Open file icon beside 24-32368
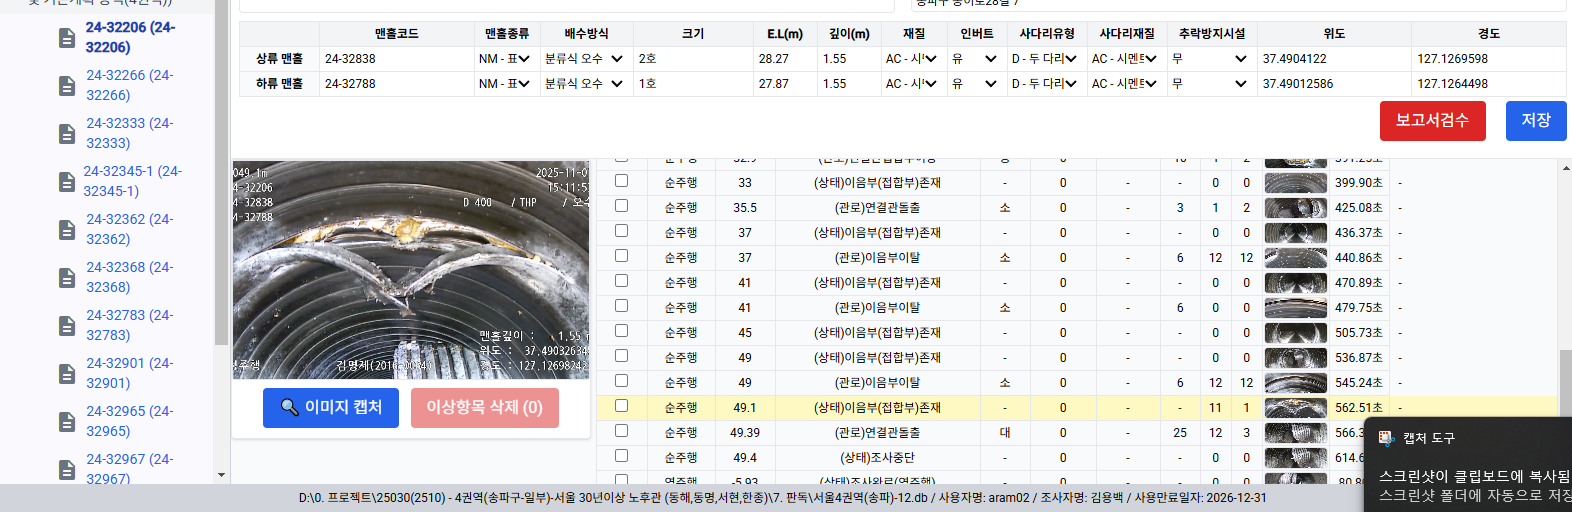The height and width of the screenshot is (512, 1572). click(x=67, y=278)
